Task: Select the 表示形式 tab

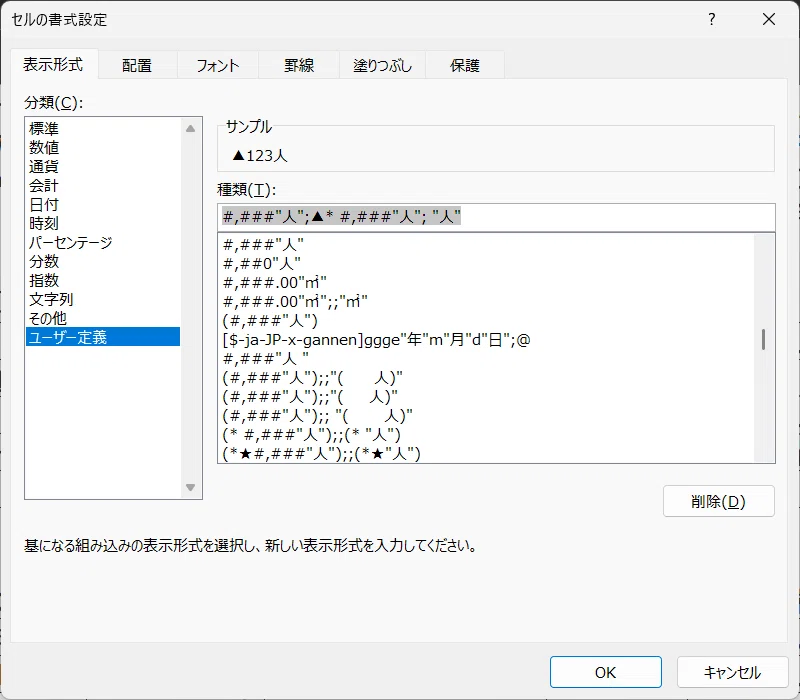Action: (53, 64)
